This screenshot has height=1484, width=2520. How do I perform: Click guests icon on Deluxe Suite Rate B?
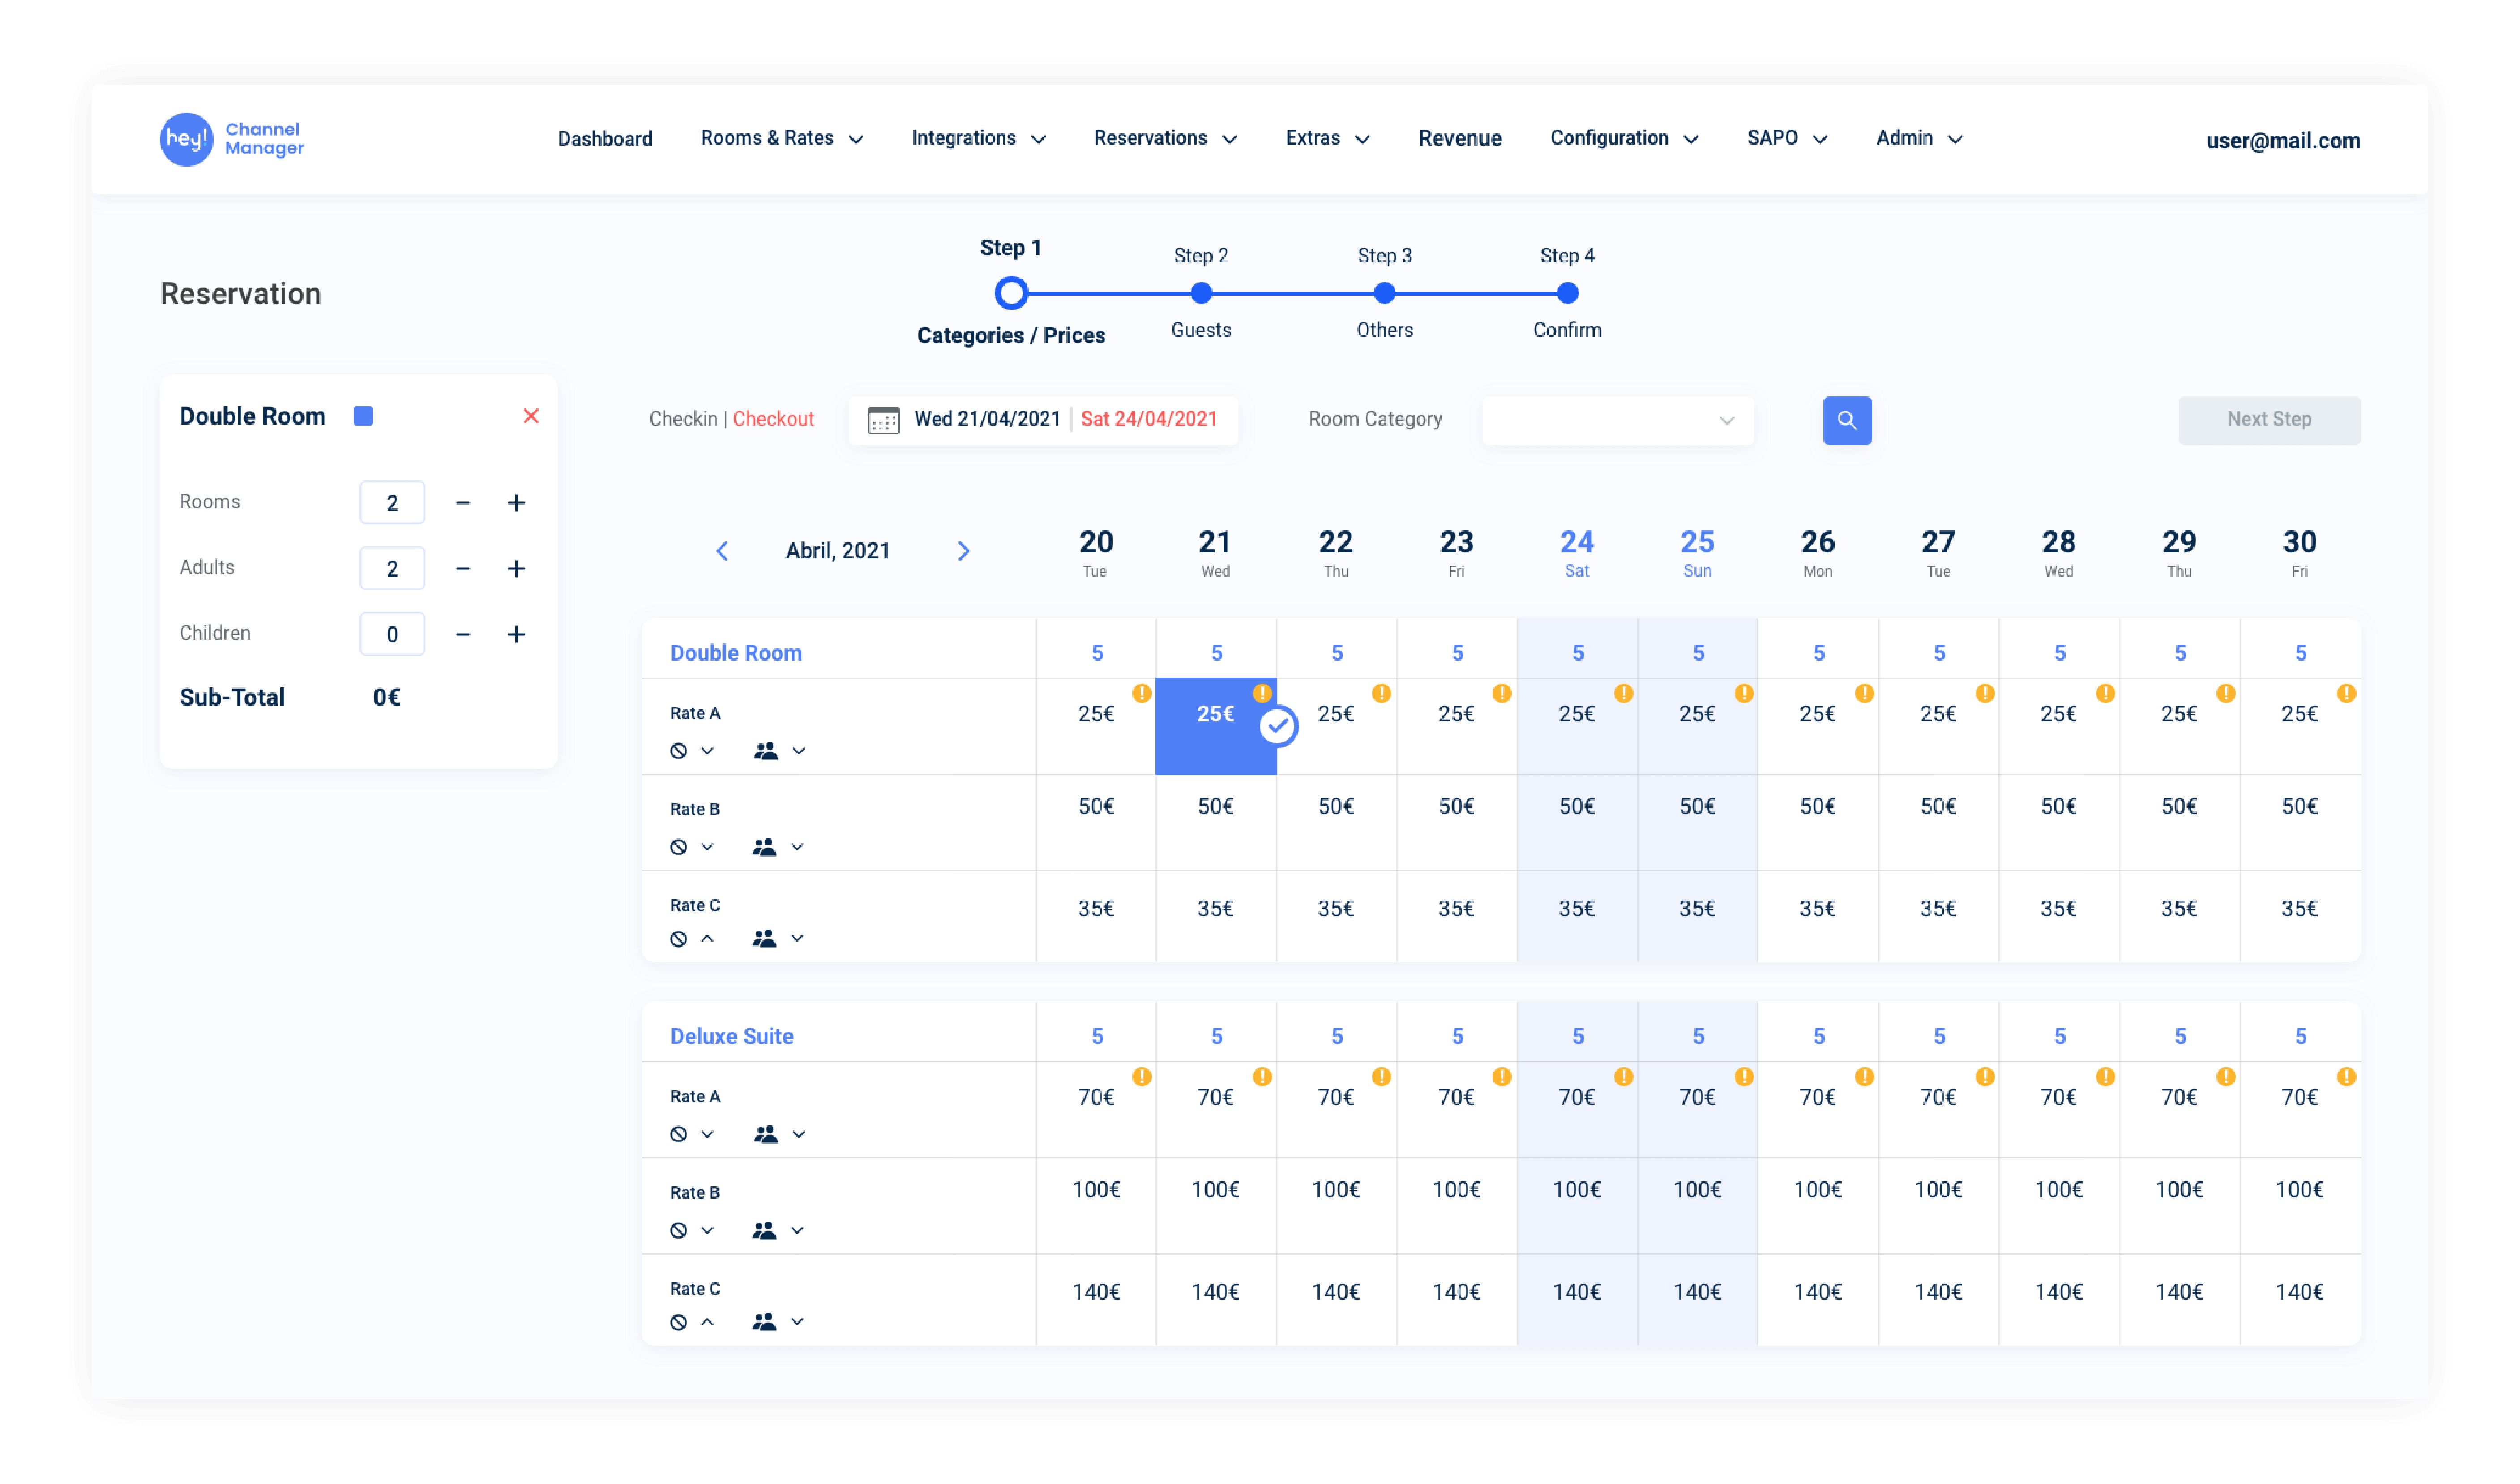coord(764,1230)
